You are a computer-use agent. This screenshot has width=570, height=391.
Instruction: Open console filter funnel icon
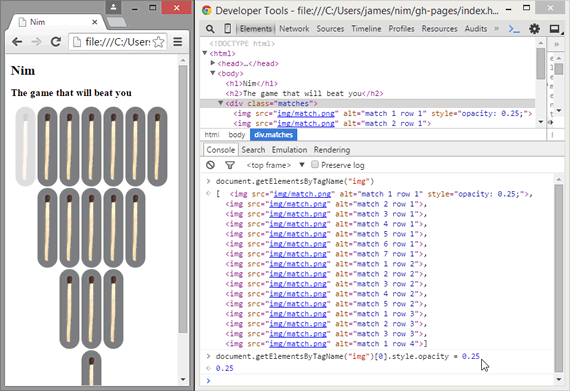[x=230, y=165]
